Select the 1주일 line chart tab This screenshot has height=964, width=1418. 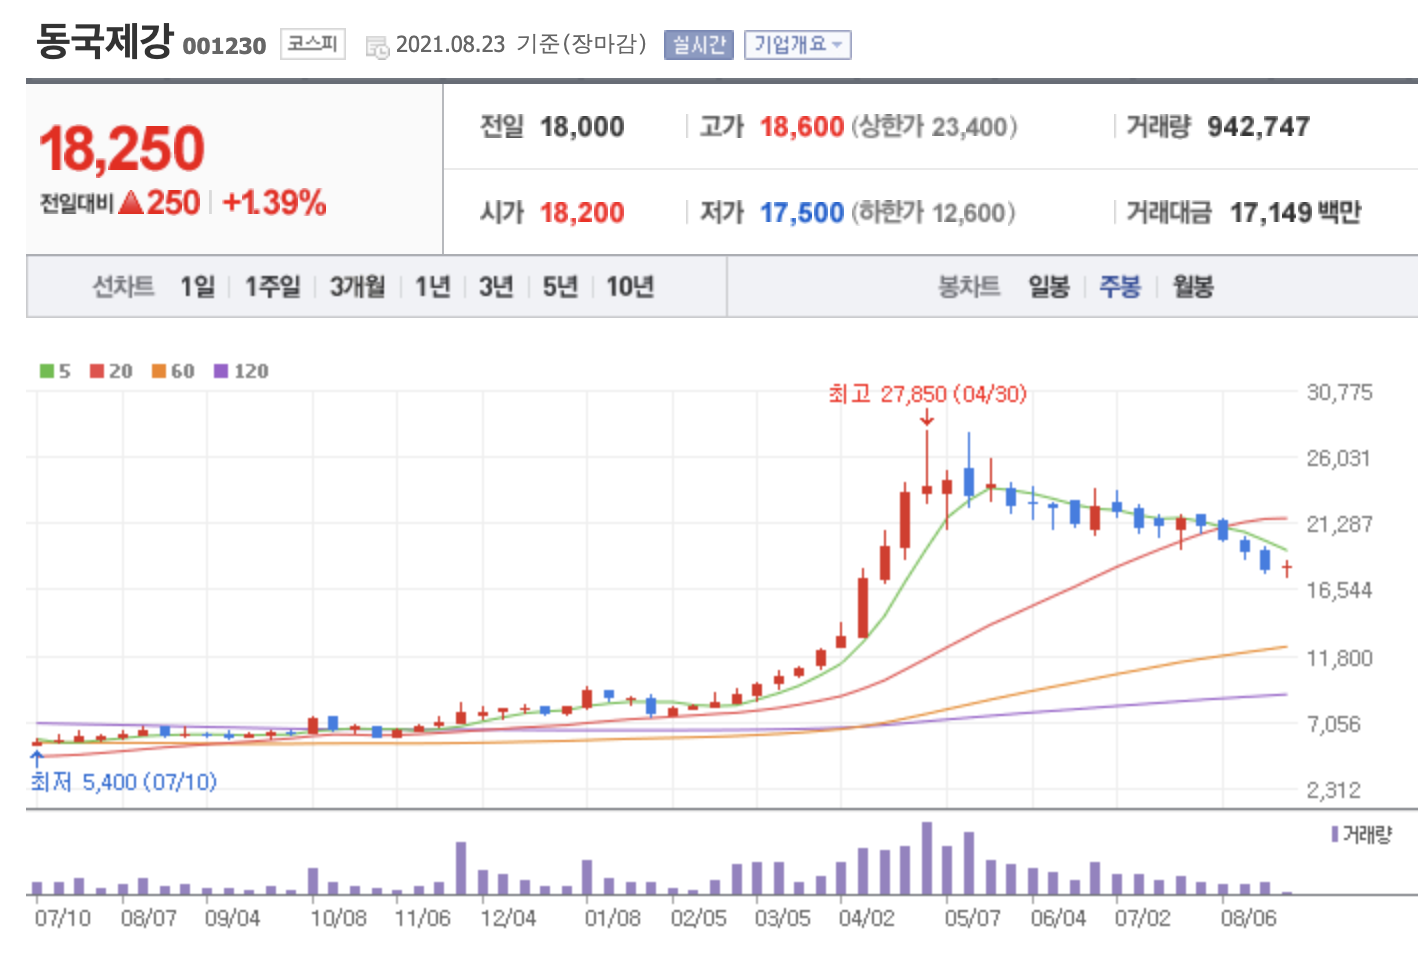(272, 287)
